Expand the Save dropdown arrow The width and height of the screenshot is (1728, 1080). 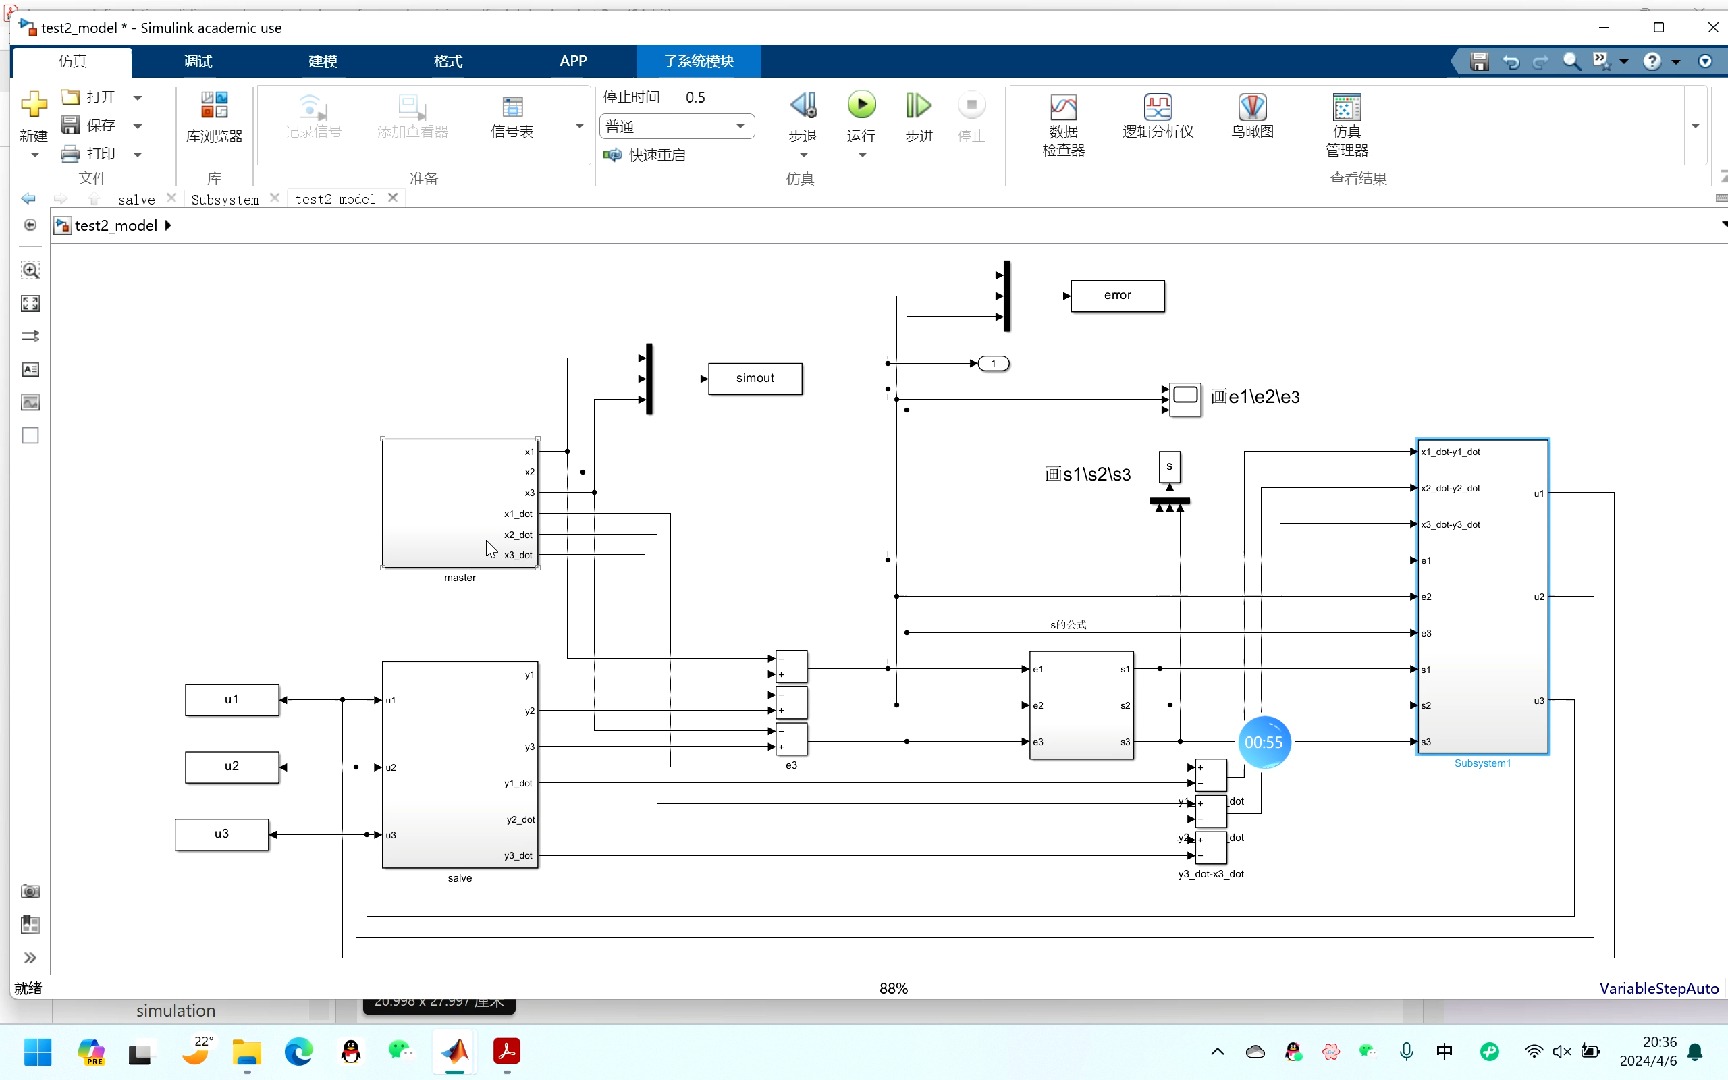[x=138, y=126]
